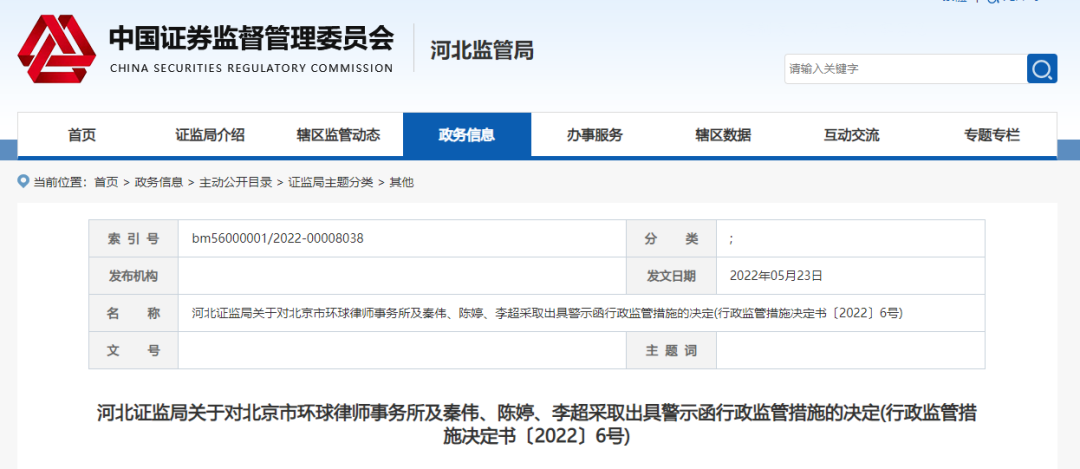
Task: Click the main article headline
Action: click(537, 425)
